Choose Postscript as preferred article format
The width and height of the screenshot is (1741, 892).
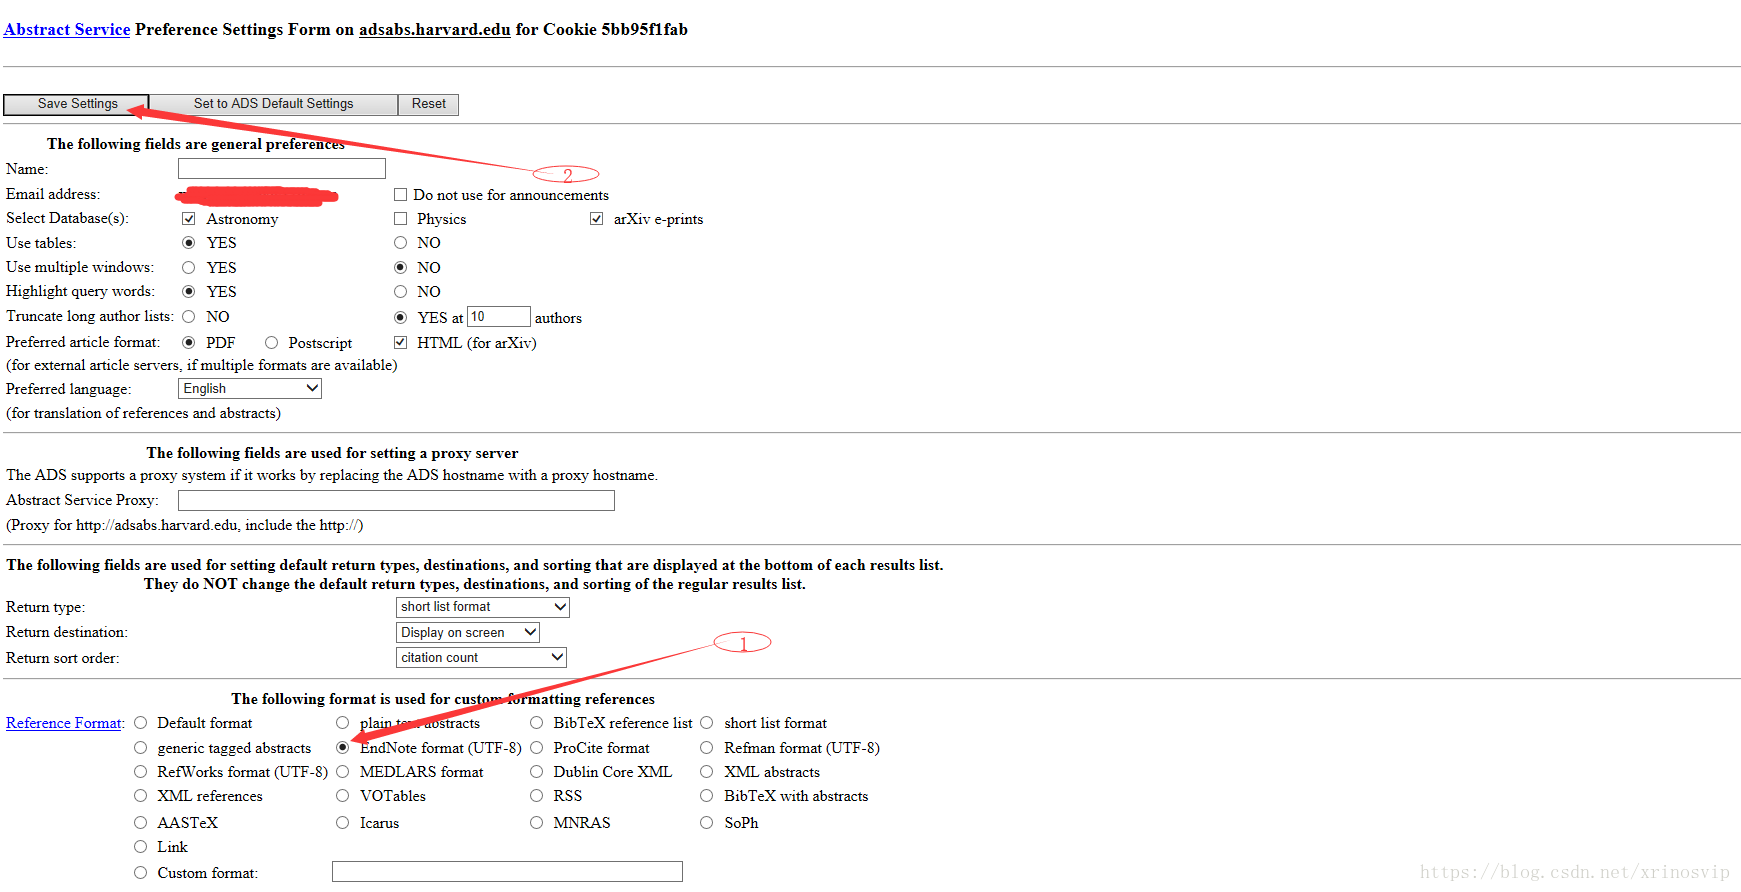coord(271,343)
